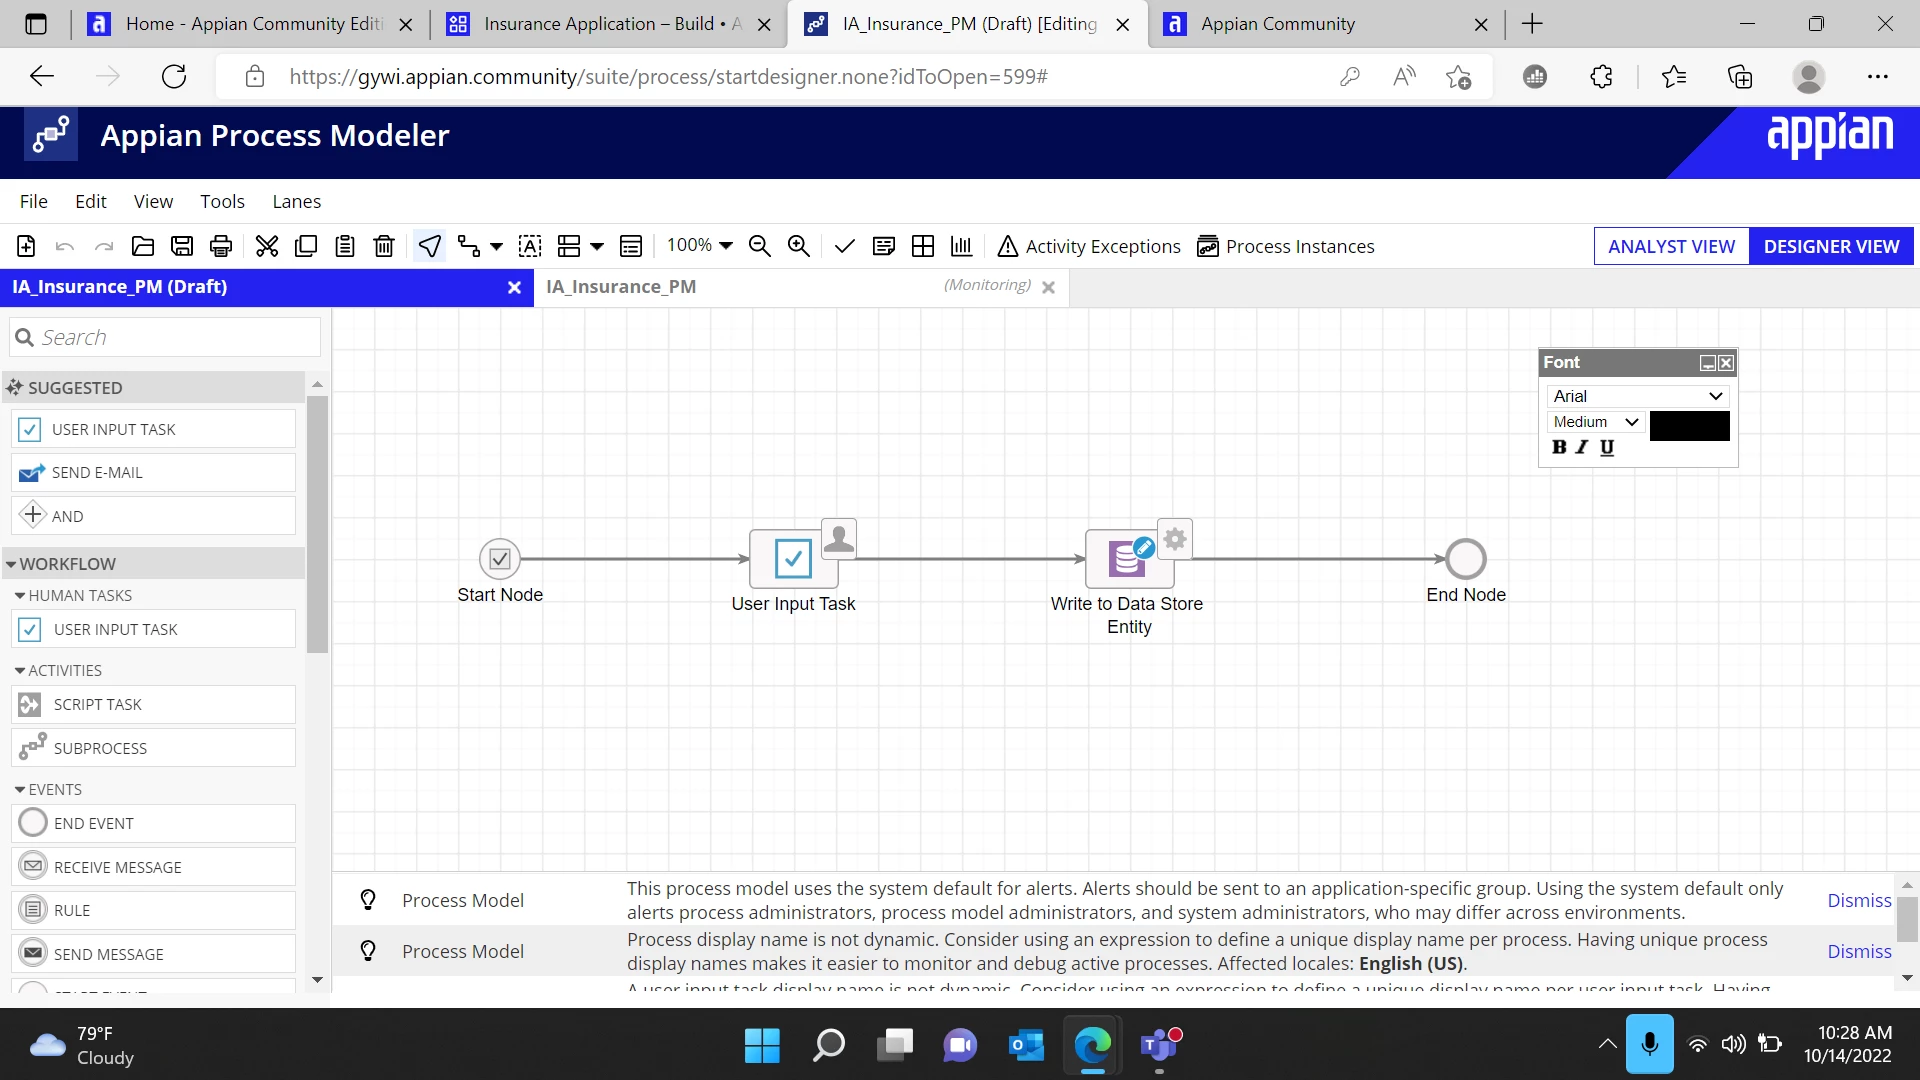Screen dimensions: 1920x1080
Task: Open a process model with folder icon
Action: (143, 246)
